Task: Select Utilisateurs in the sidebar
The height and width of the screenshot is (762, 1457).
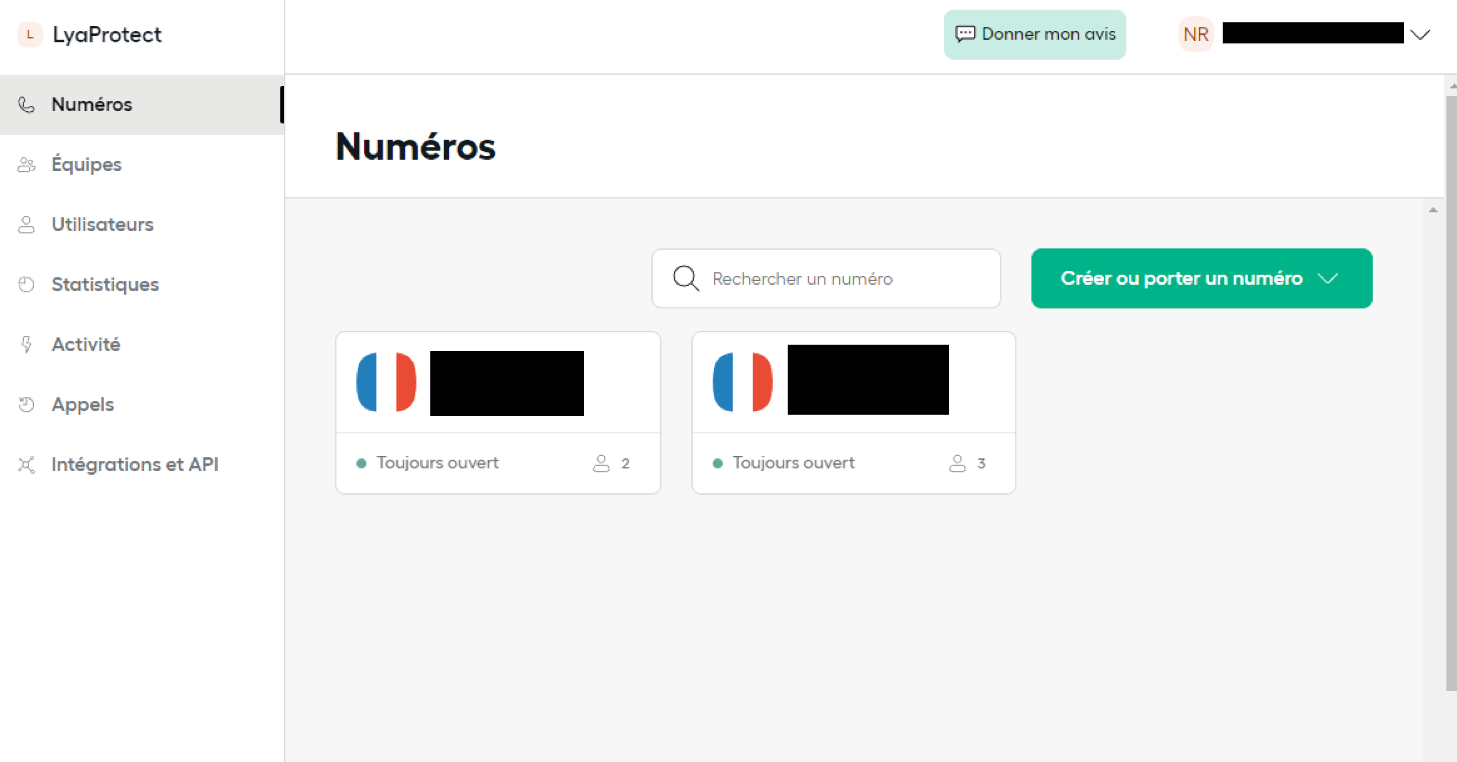Action: (102, 225)
